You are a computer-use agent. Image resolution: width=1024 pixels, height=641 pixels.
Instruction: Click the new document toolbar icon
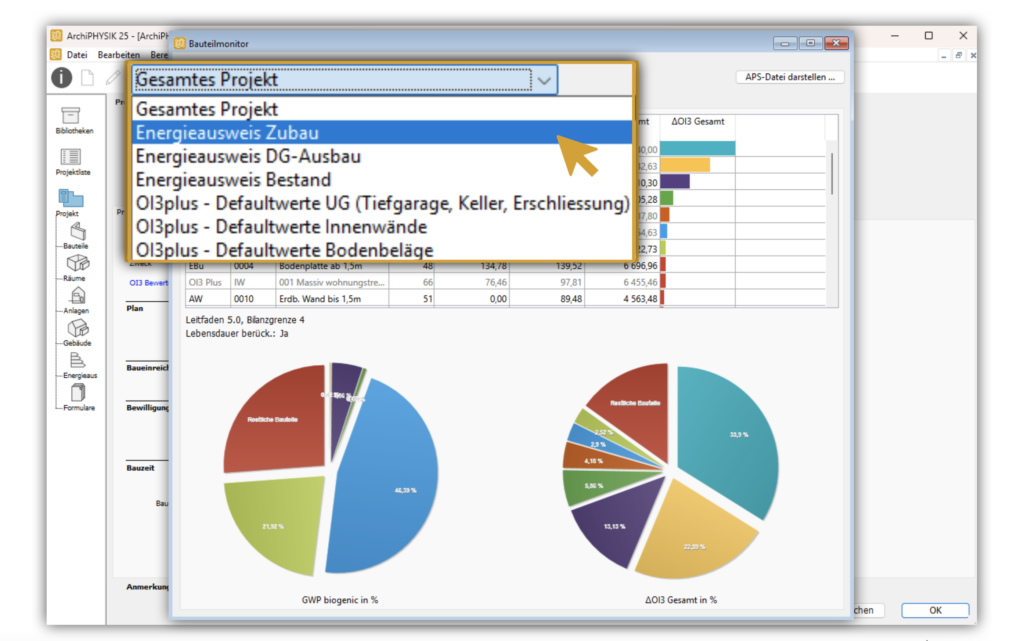[x=88, y=78]
